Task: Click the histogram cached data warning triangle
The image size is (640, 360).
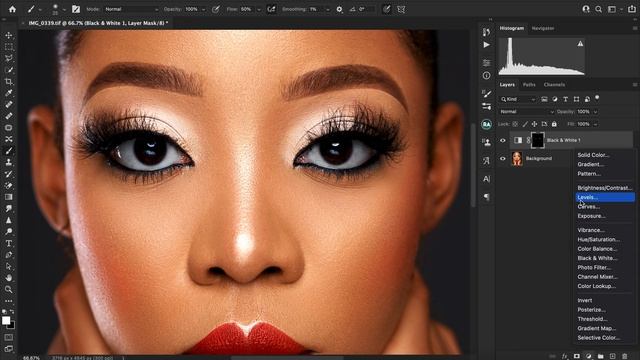Action: click(x=580, y=44)
